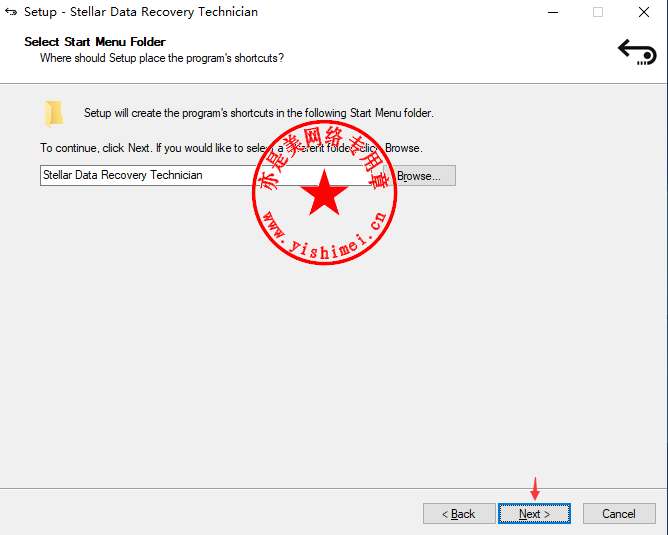
Task: Click the large Stellar logo in the header
Action: click(637, 52)
